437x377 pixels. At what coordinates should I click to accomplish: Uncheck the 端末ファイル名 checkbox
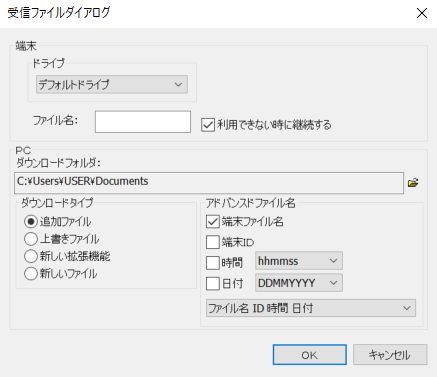[x=212, y=222]
